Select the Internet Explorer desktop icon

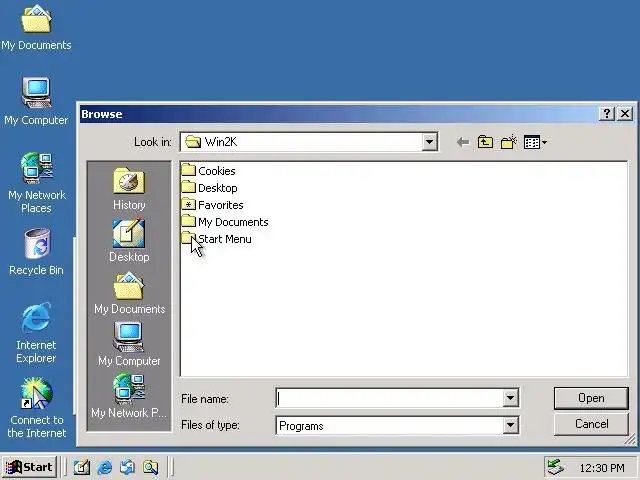point(36,333)
